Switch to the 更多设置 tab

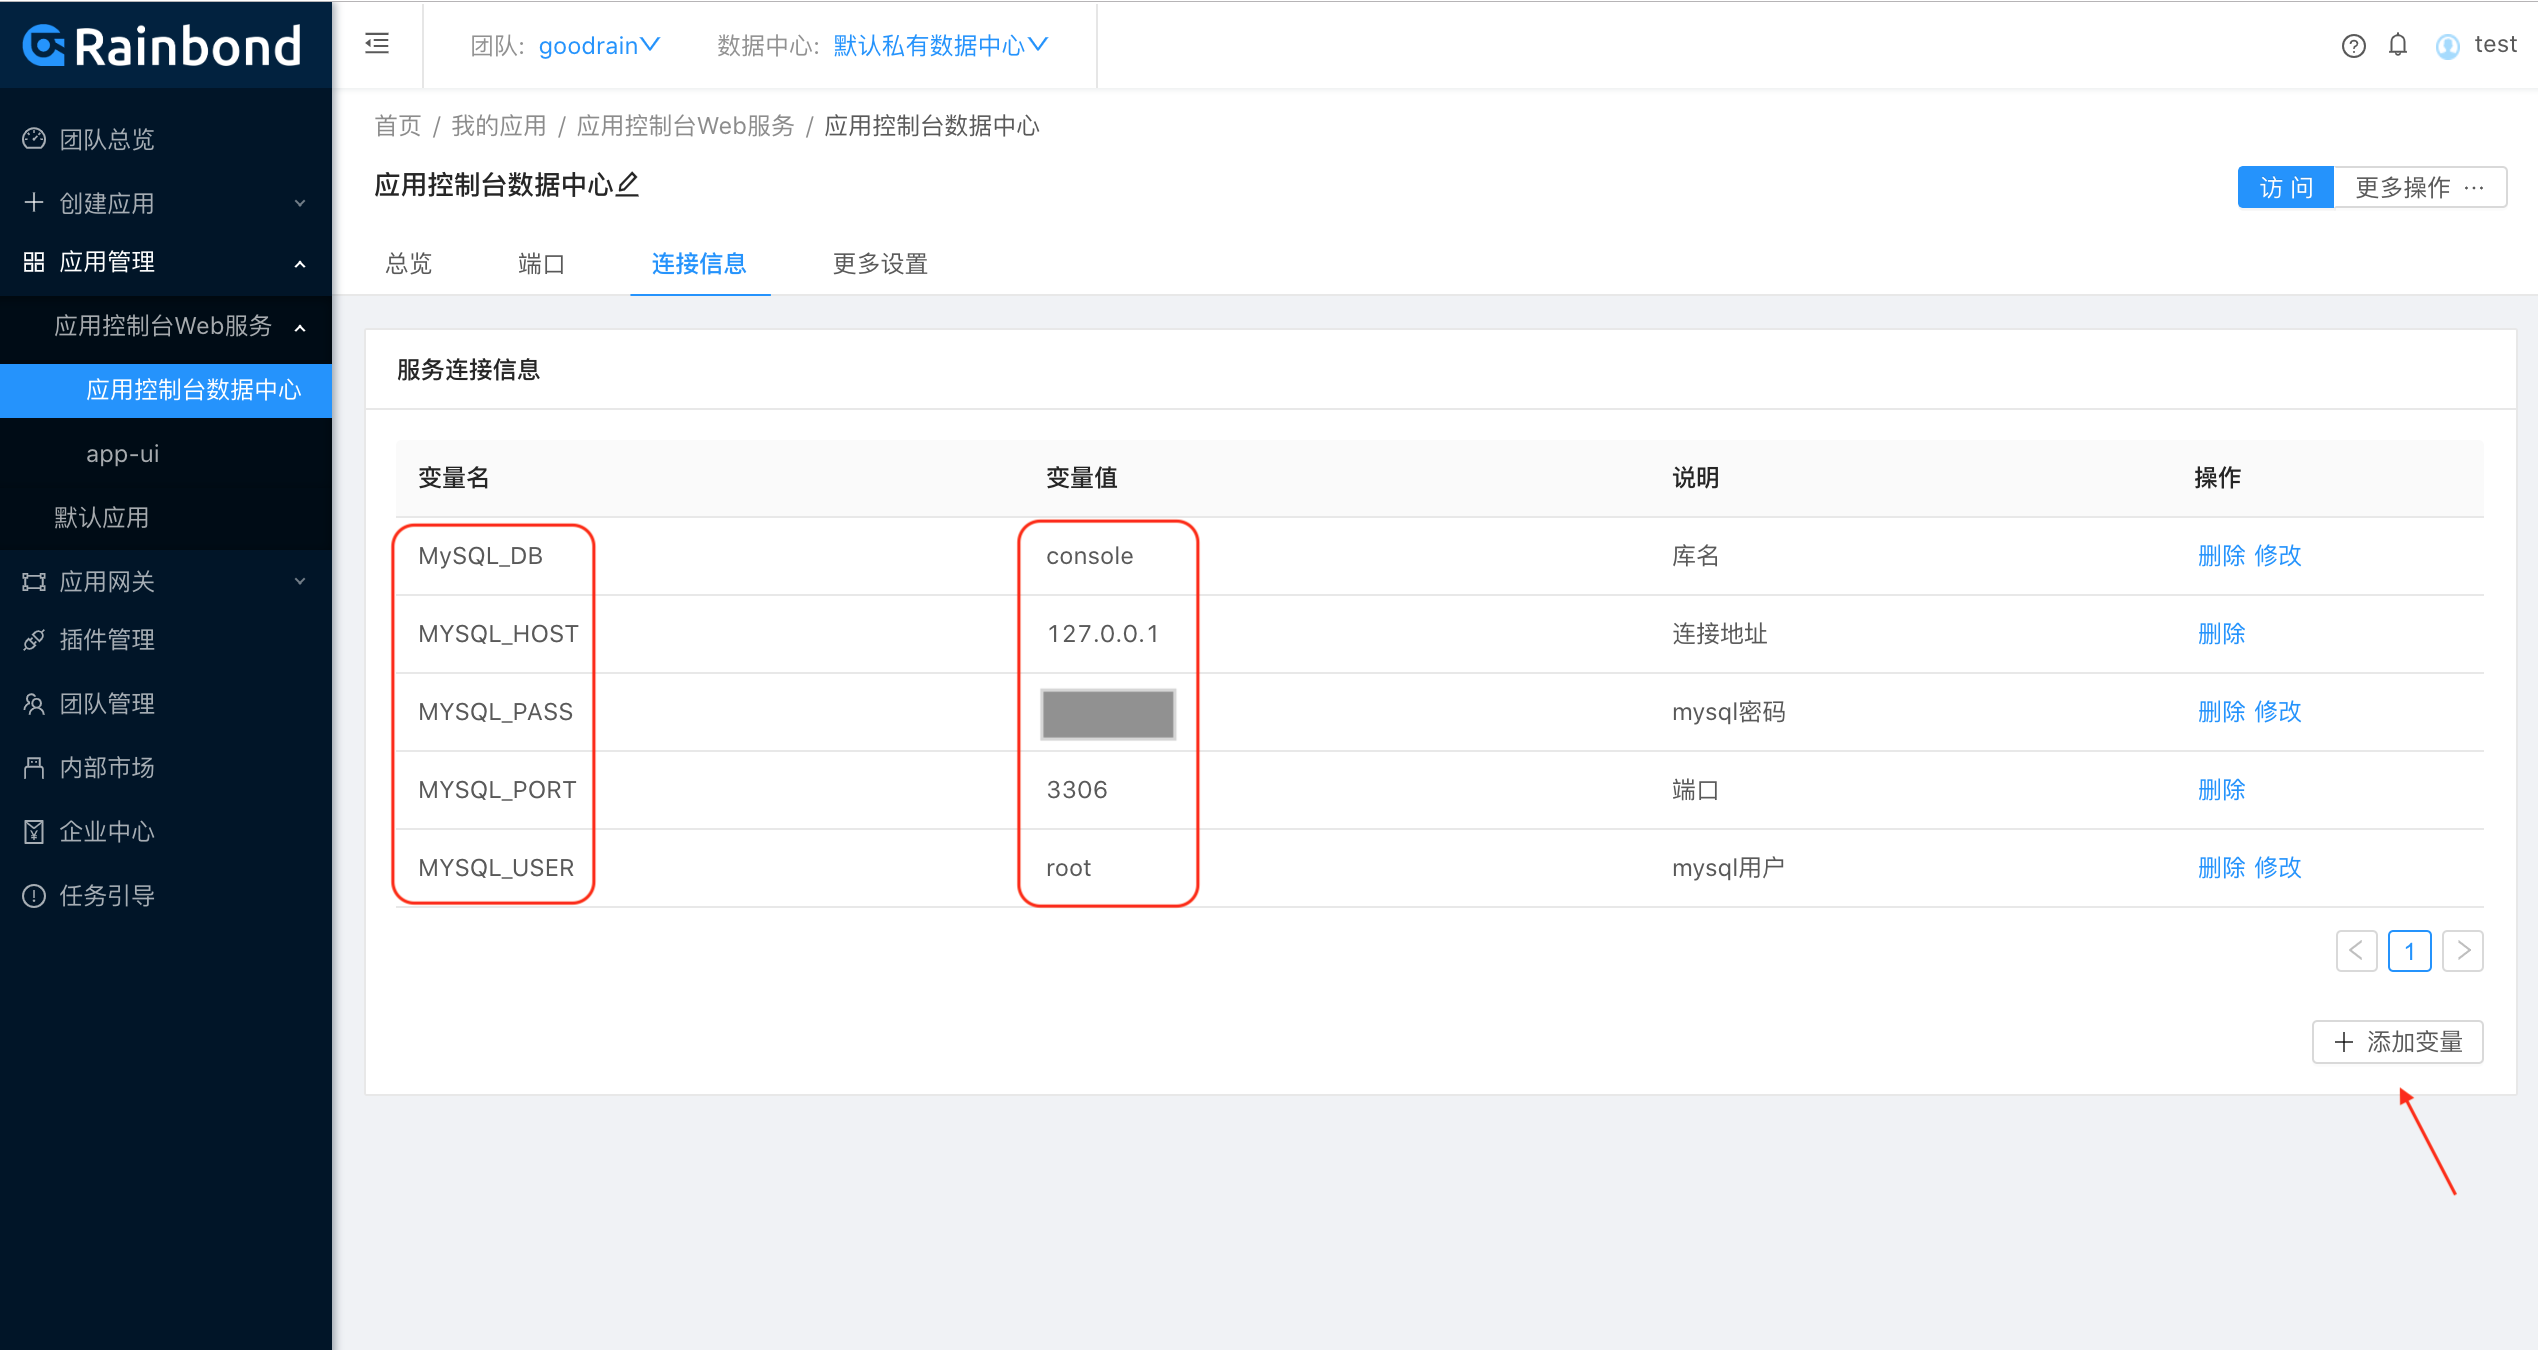(x=880, y=263)
